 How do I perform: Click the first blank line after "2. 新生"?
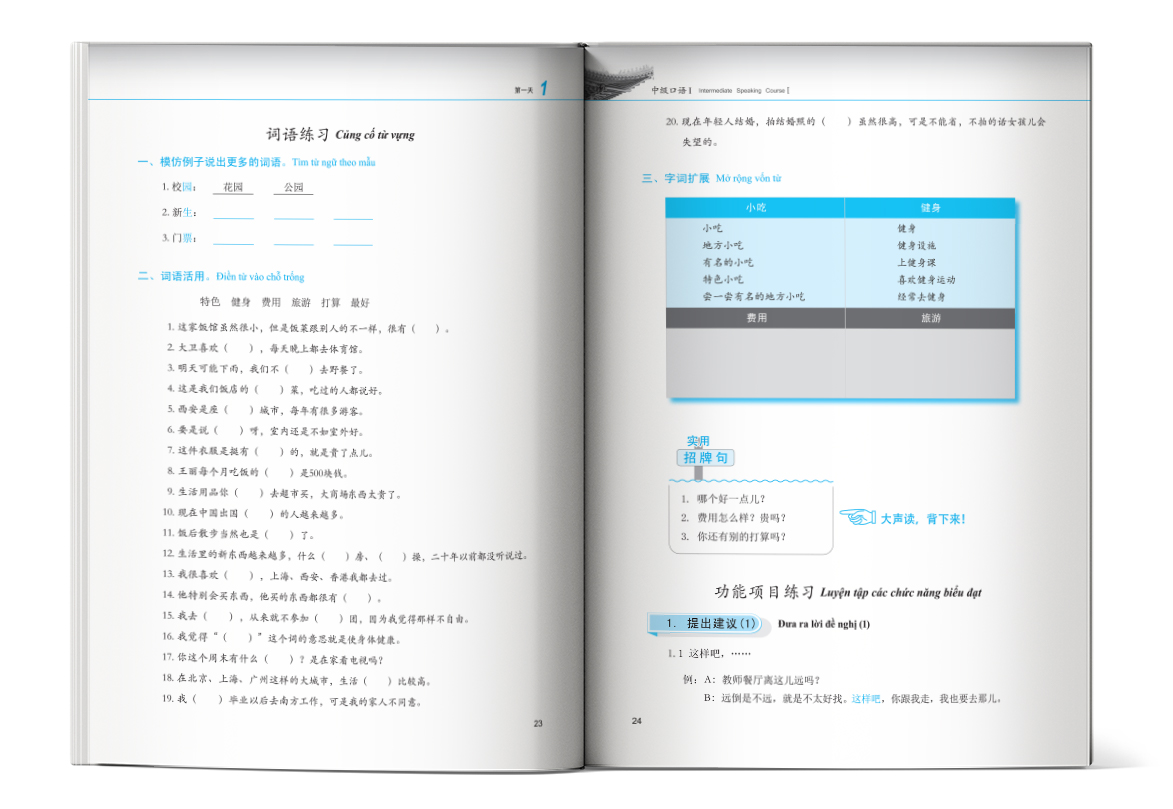click(233, 218)
